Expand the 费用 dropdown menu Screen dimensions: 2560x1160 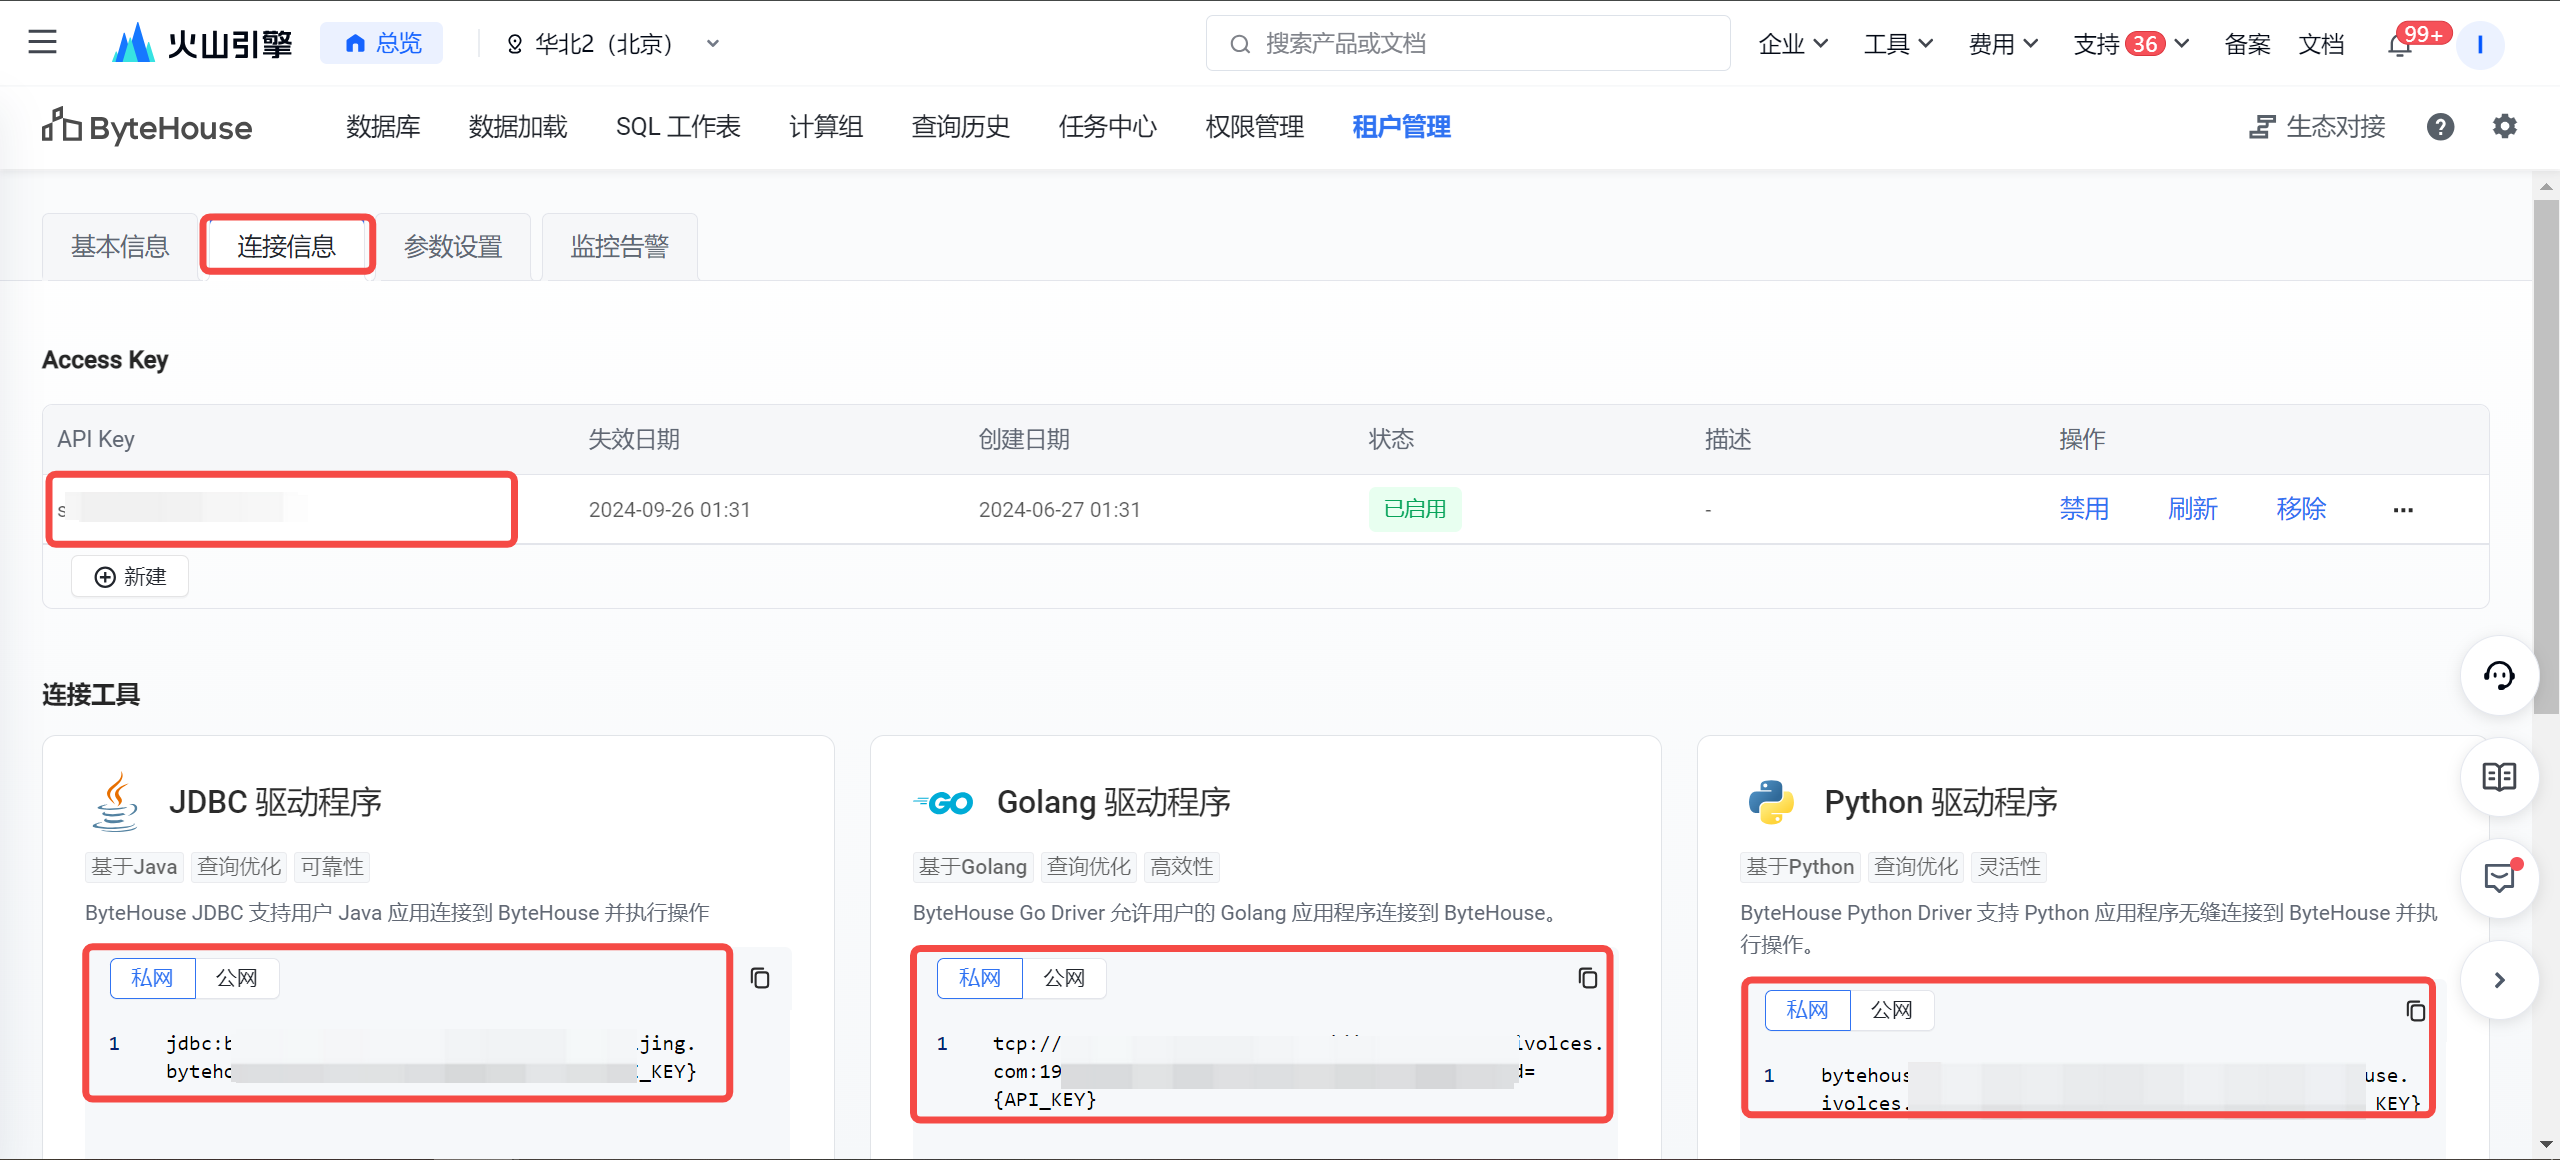click(2003, 44)
